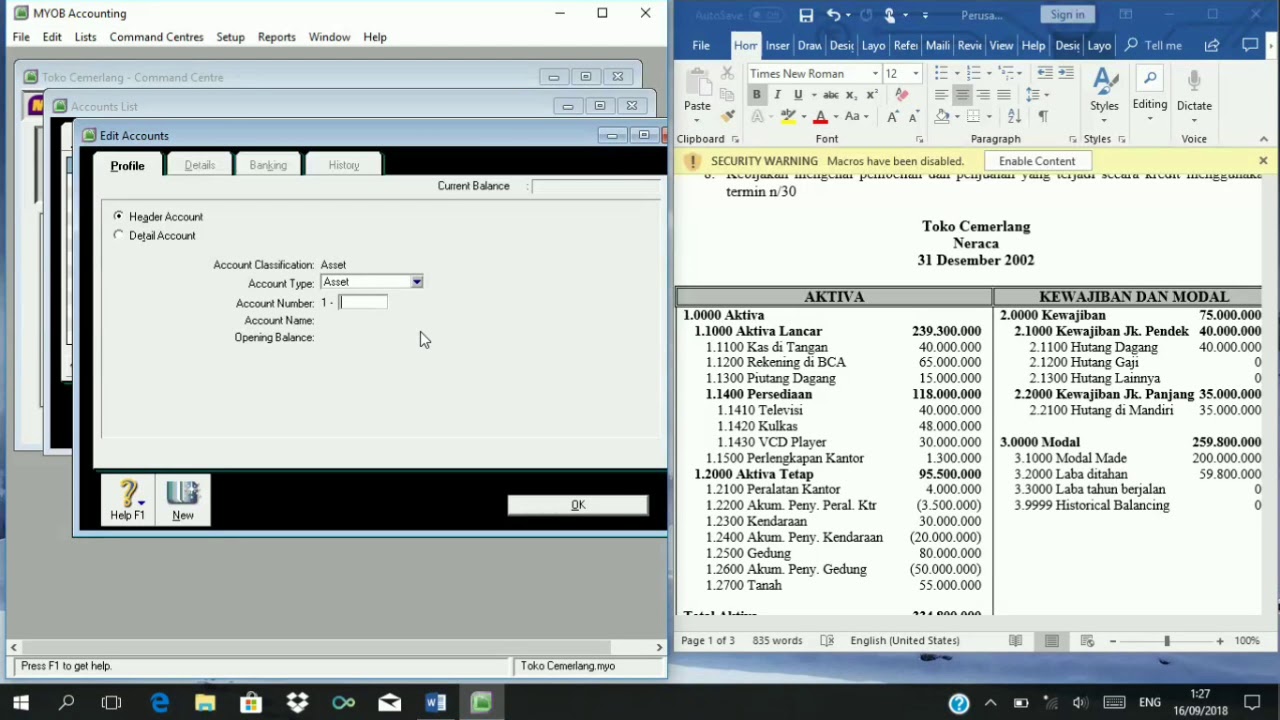Clear all formatting with eraser icon
1280x720 pixels.
902,94
